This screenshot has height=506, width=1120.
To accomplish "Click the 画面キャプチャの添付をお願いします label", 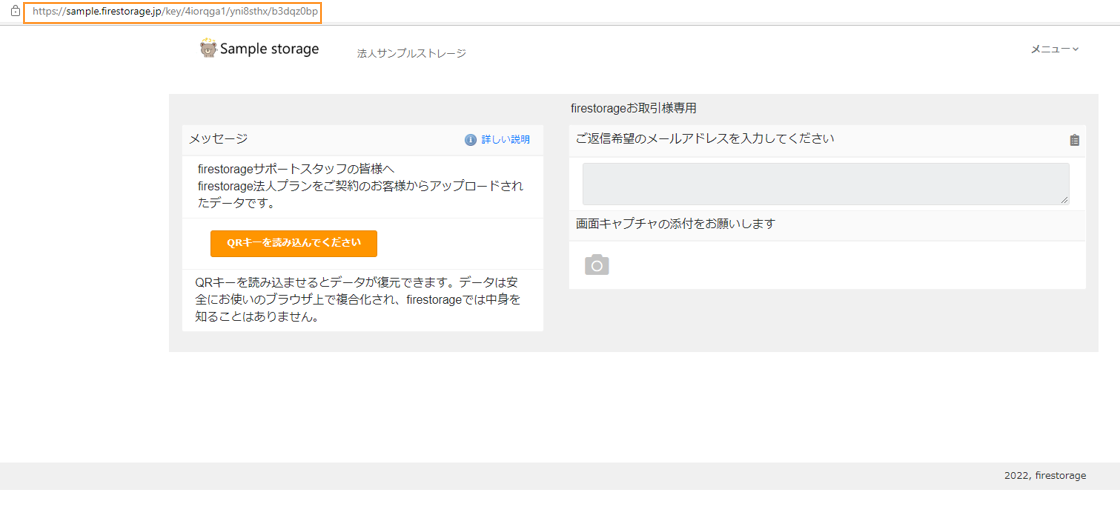I will (x=676, y=224).
